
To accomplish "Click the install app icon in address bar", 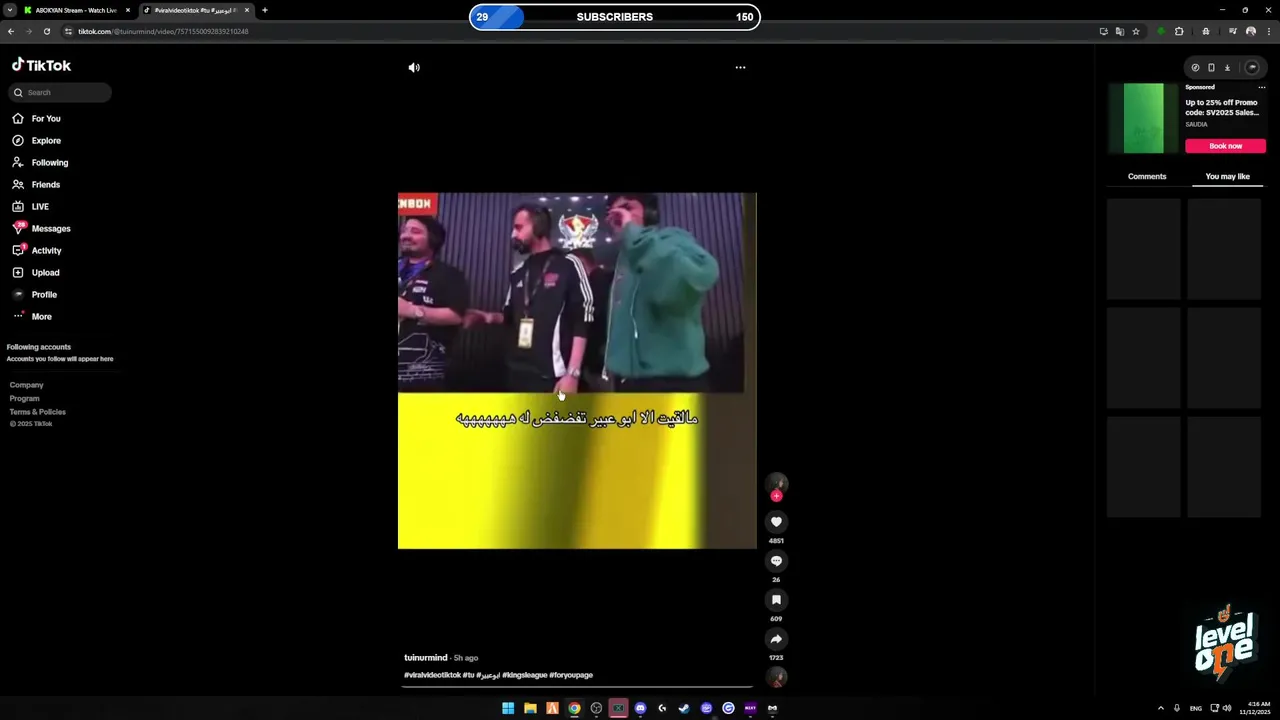I will tap(1104, 31).
